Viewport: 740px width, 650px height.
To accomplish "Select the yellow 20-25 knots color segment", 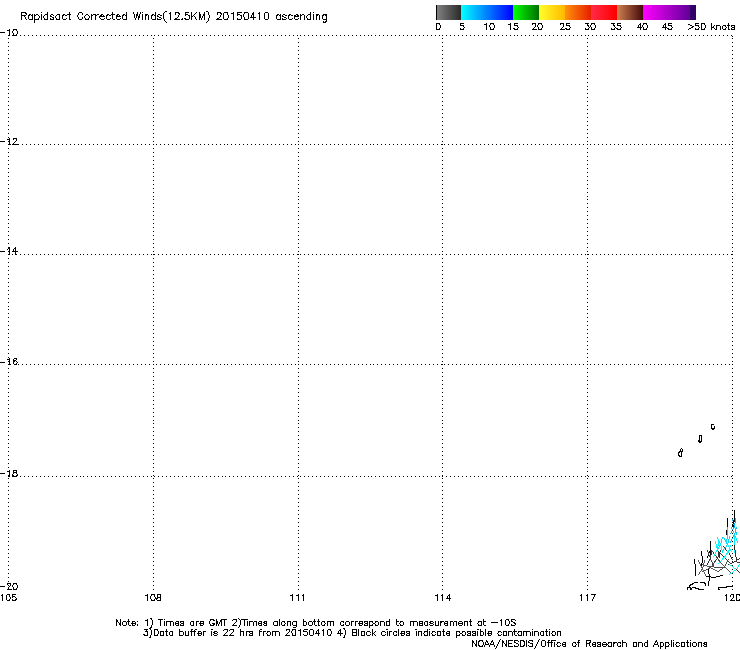I will (552, 12).
